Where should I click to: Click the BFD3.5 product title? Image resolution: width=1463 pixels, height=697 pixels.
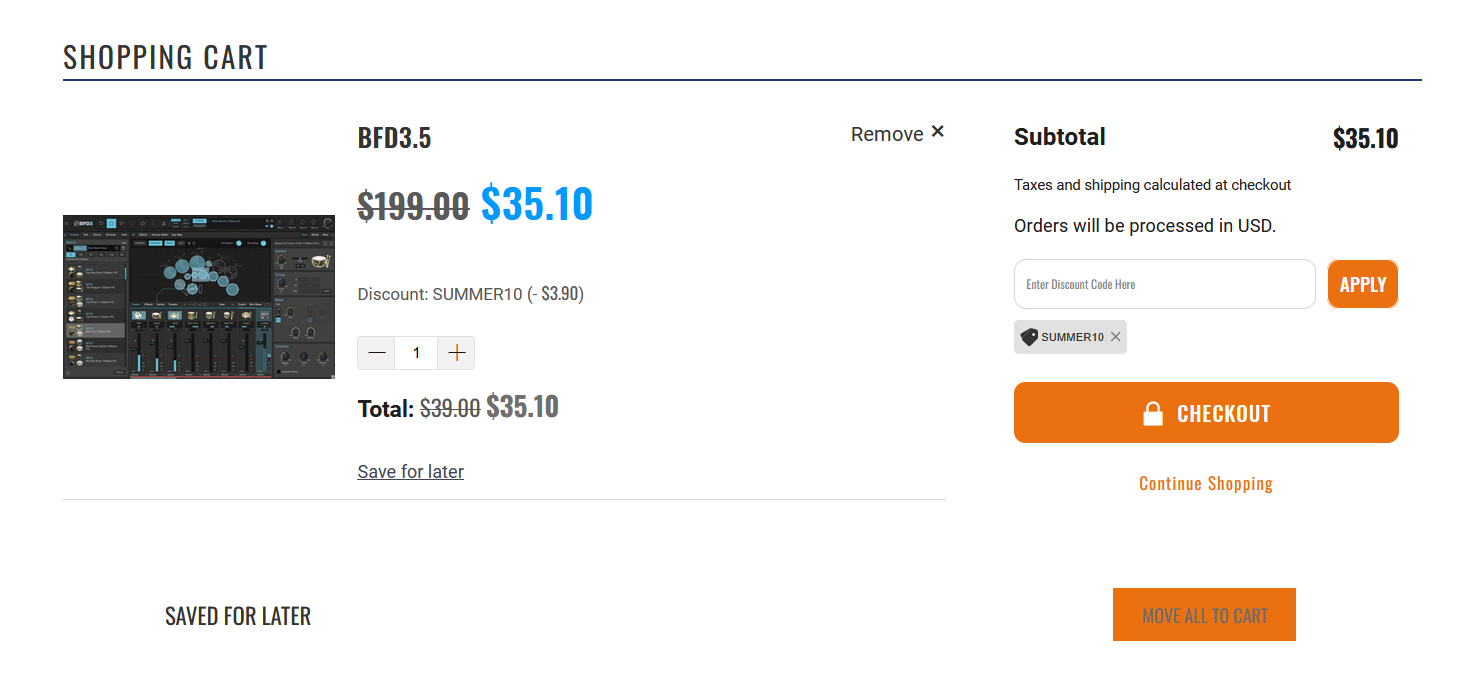(394, 138)
